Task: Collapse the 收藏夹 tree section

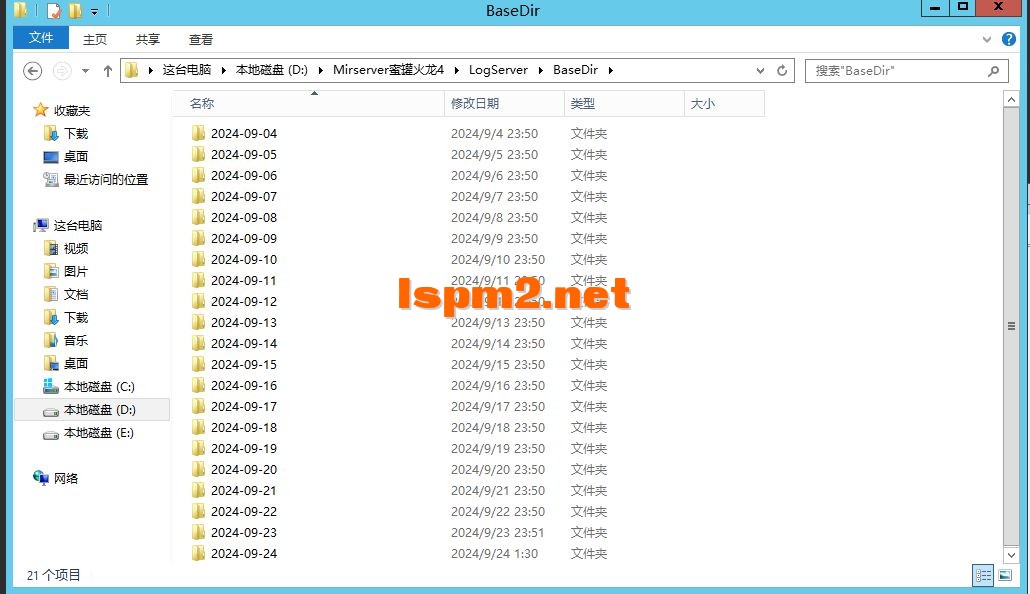Action: 30,110
